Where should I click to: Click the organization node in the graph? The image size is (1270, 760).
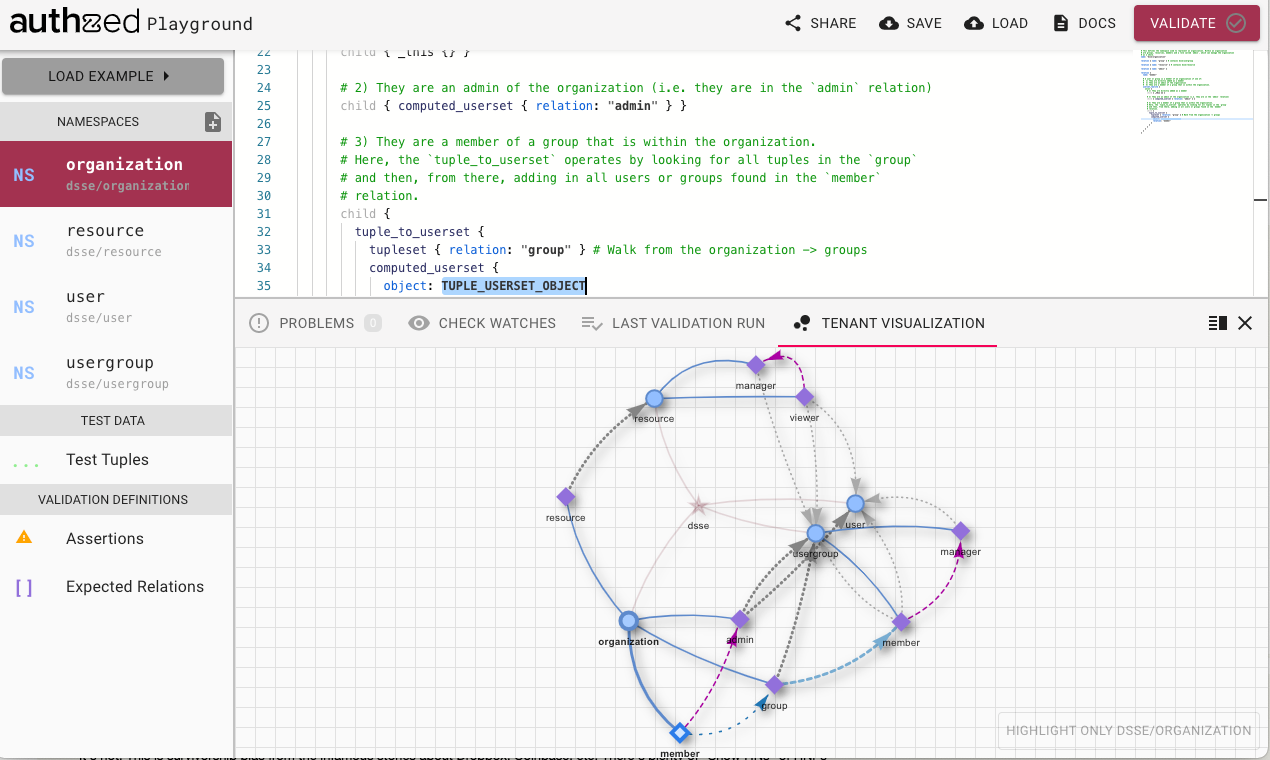click(628, 621)
